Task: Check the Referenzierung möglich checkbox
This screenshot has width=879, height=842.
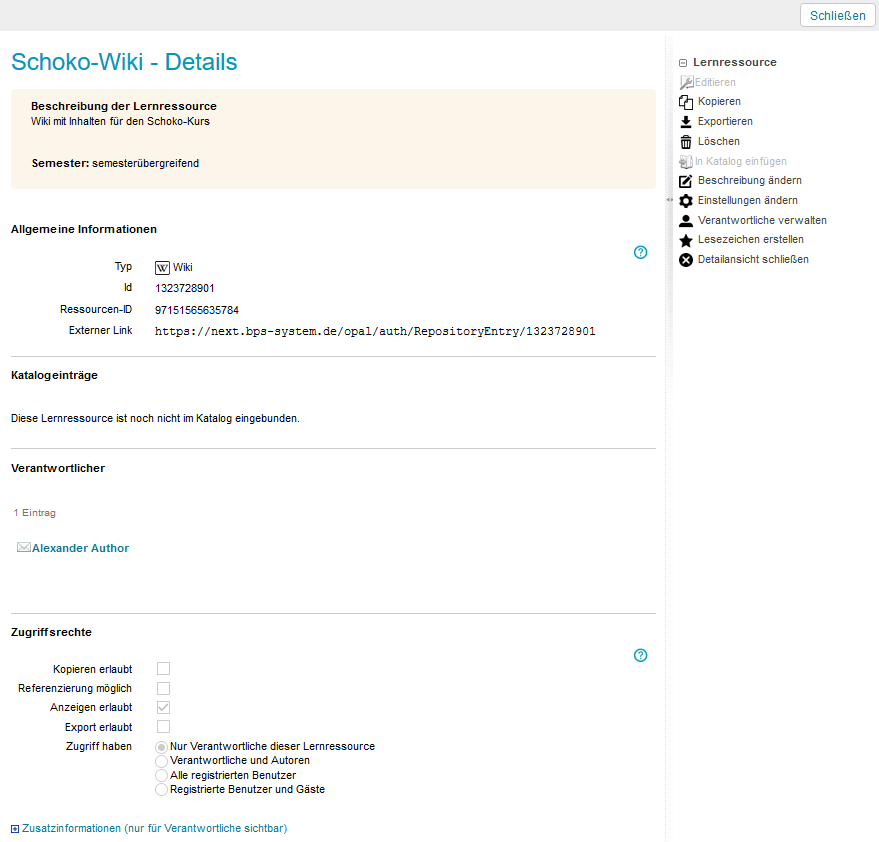Action: 163,688
